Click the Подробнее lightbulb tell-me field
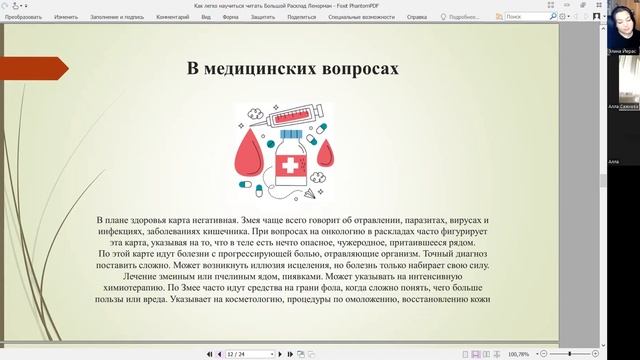This screenshot has width=640, height=360. click(x=460, y=17)
